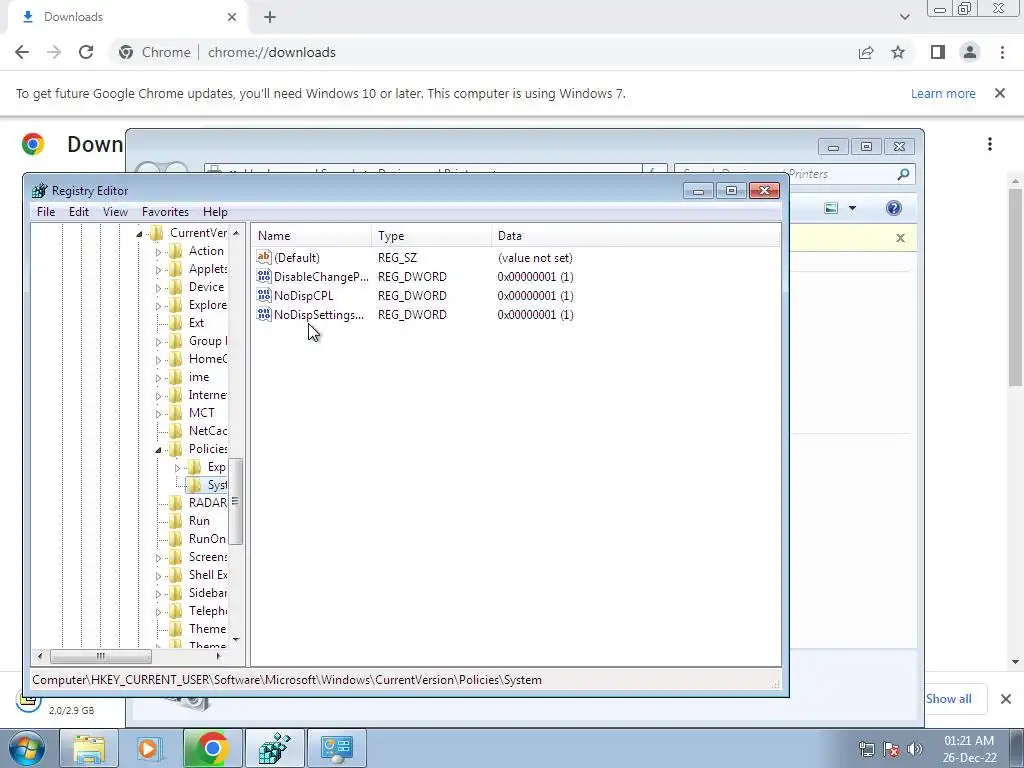Expand the Applets tree node
Viewport: 1024px width, 768px height.
tap(158, 270)
